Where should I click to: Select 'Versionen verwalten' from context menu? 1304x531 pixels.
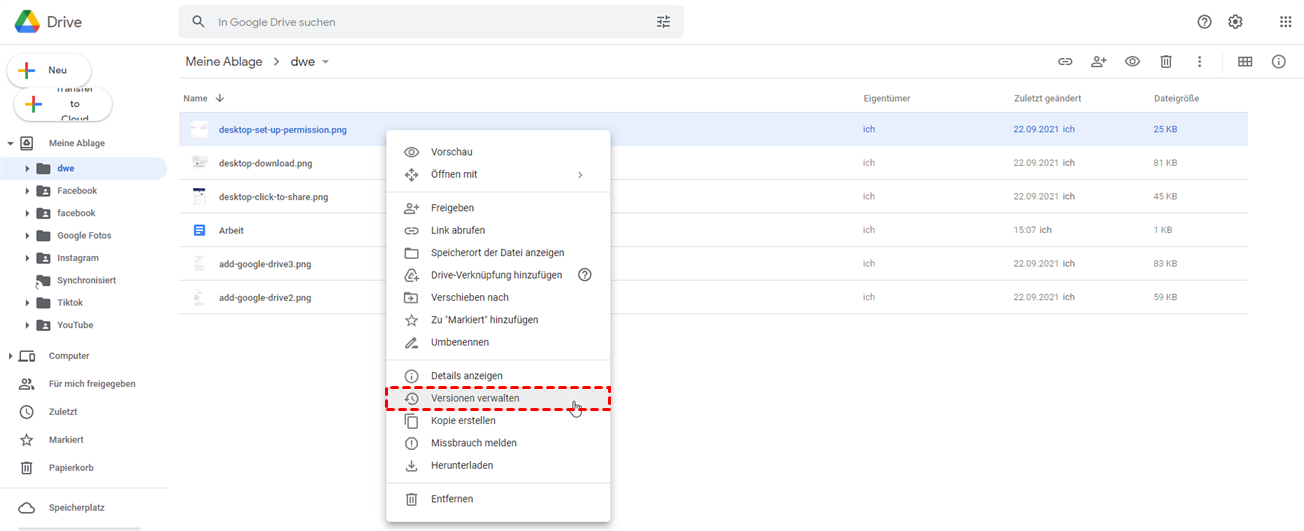[475, 398]
